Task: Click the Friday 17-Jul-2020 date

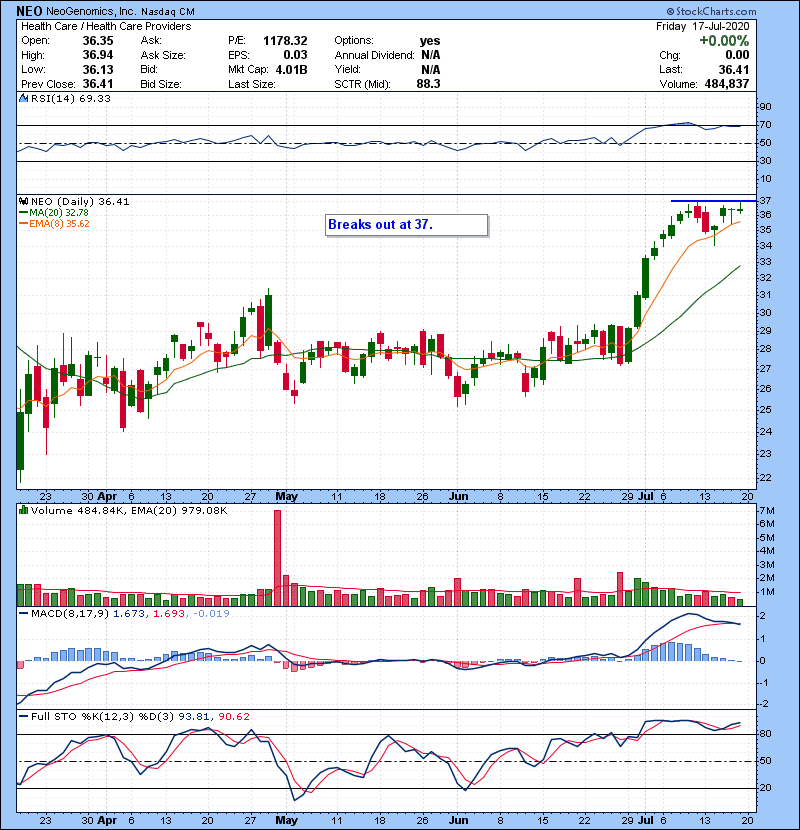Action: (x=703, y=26)
